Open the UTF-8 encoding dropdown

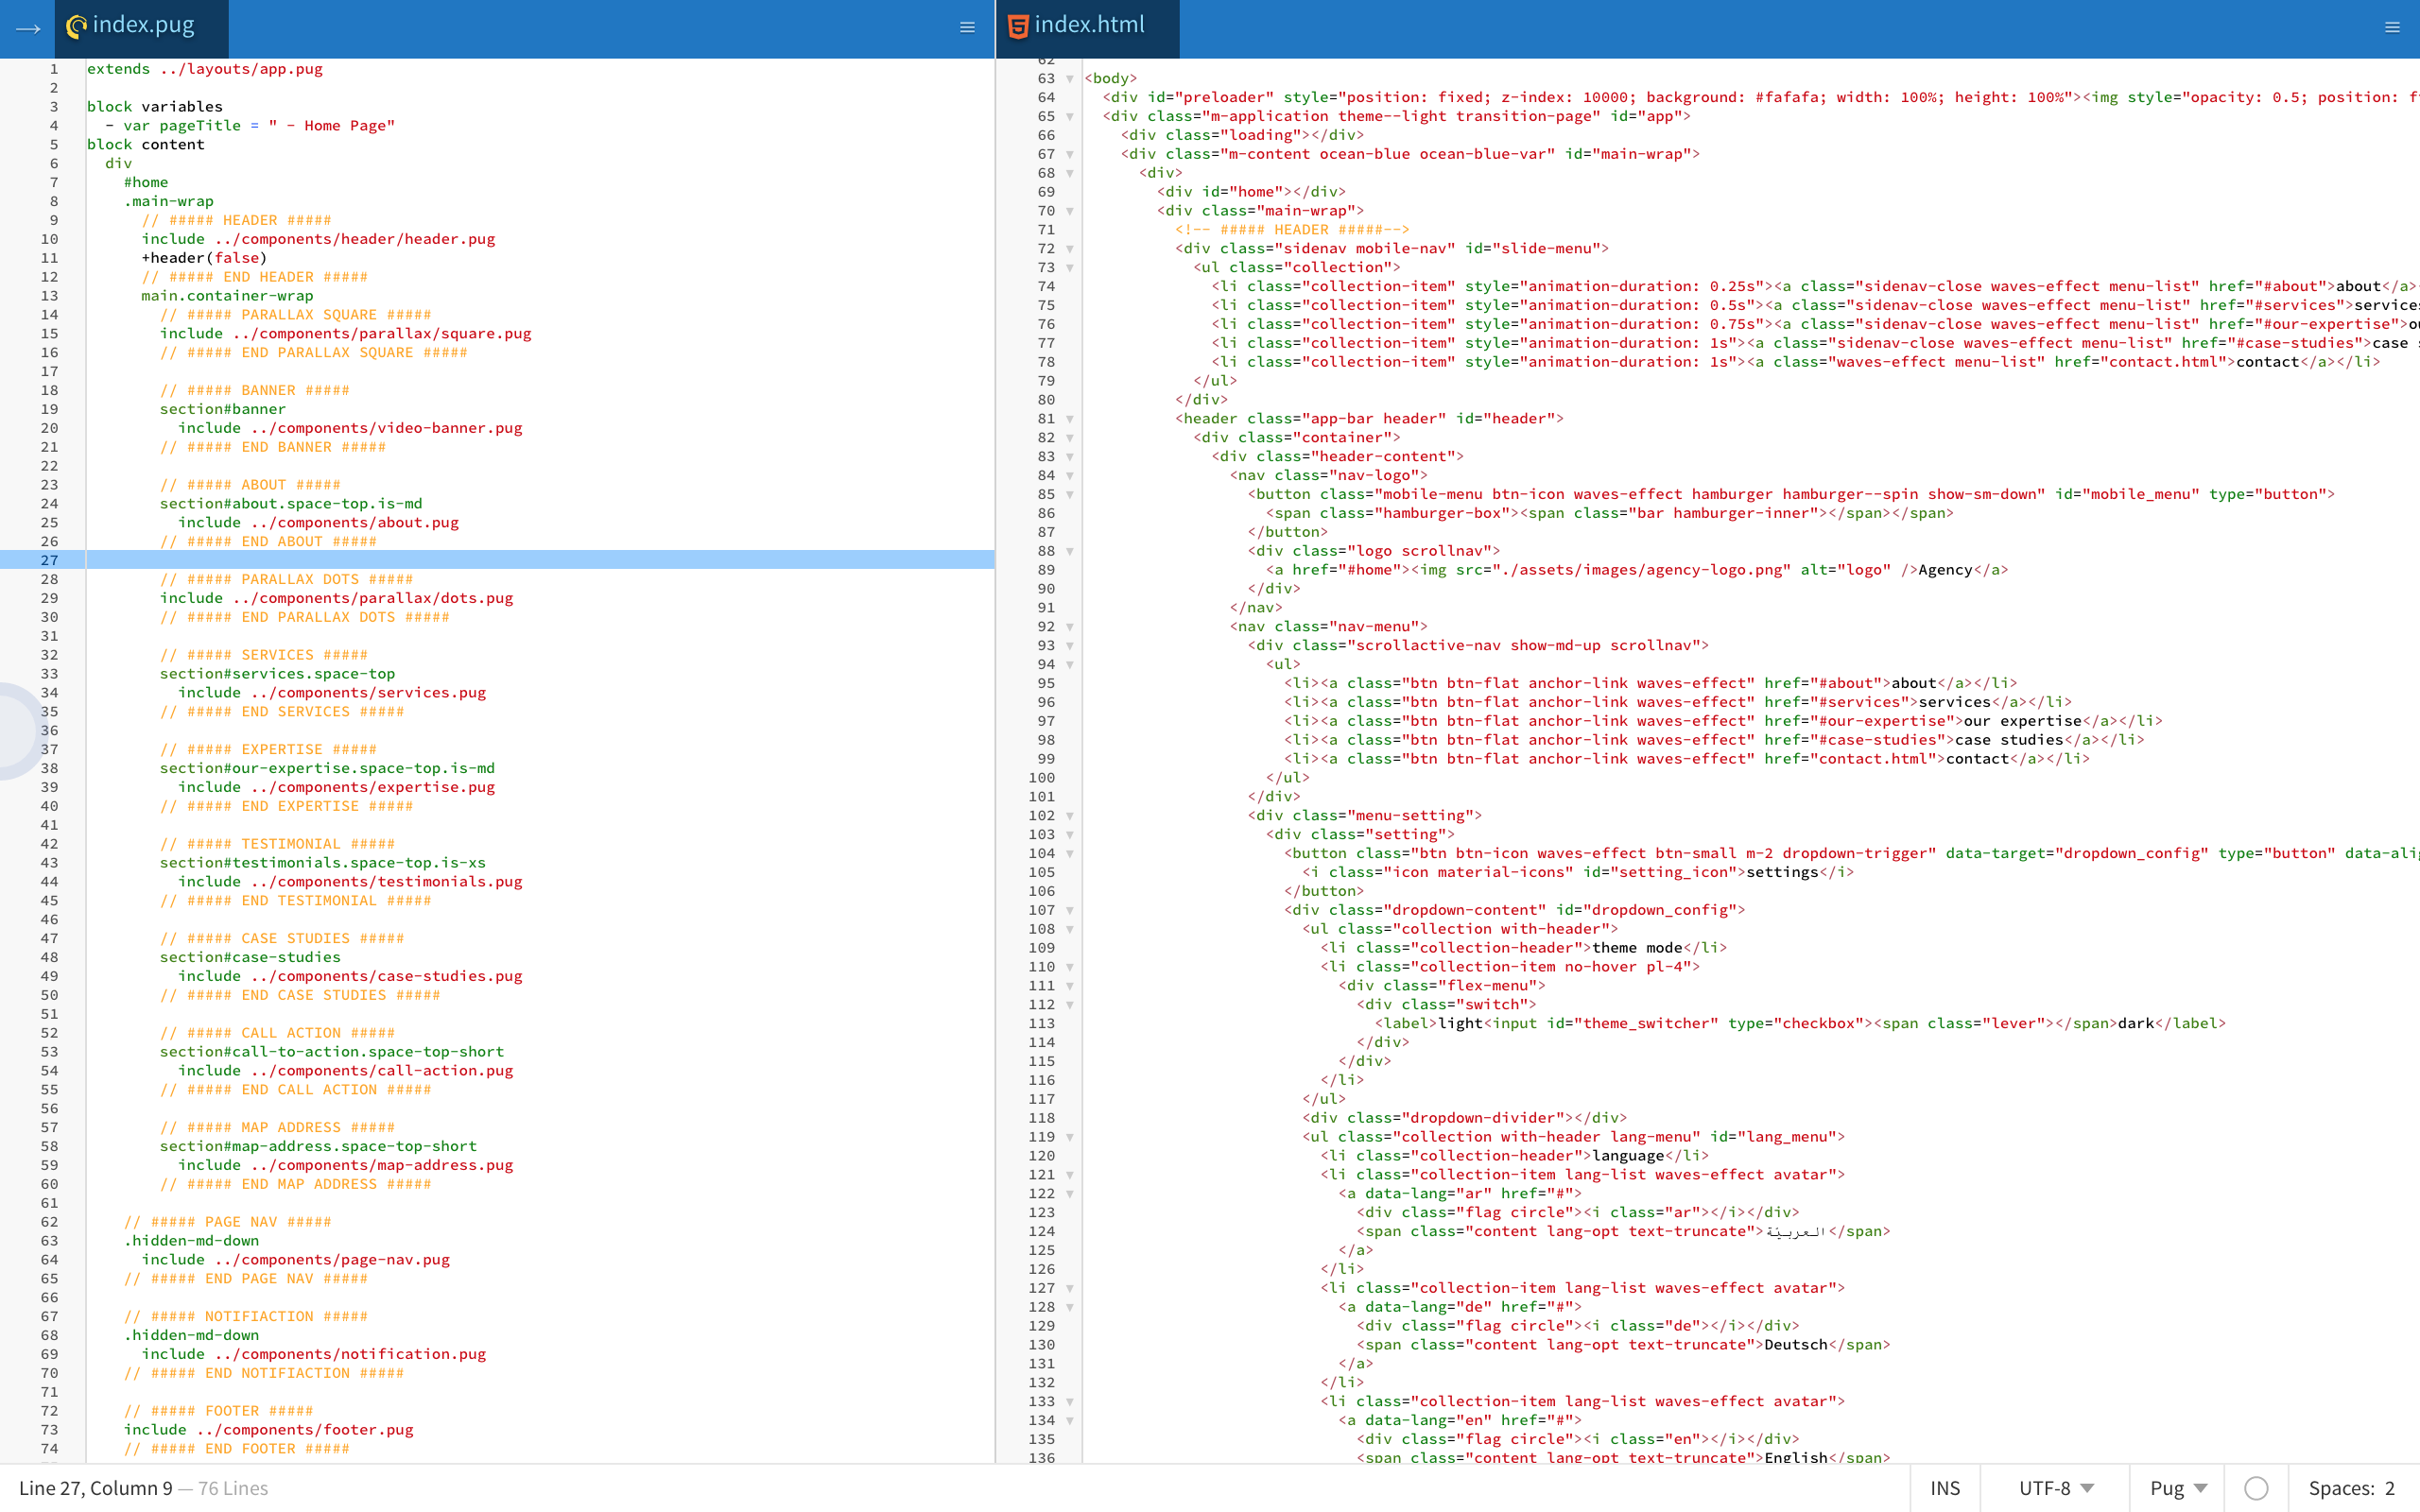click(2056, 1488)
